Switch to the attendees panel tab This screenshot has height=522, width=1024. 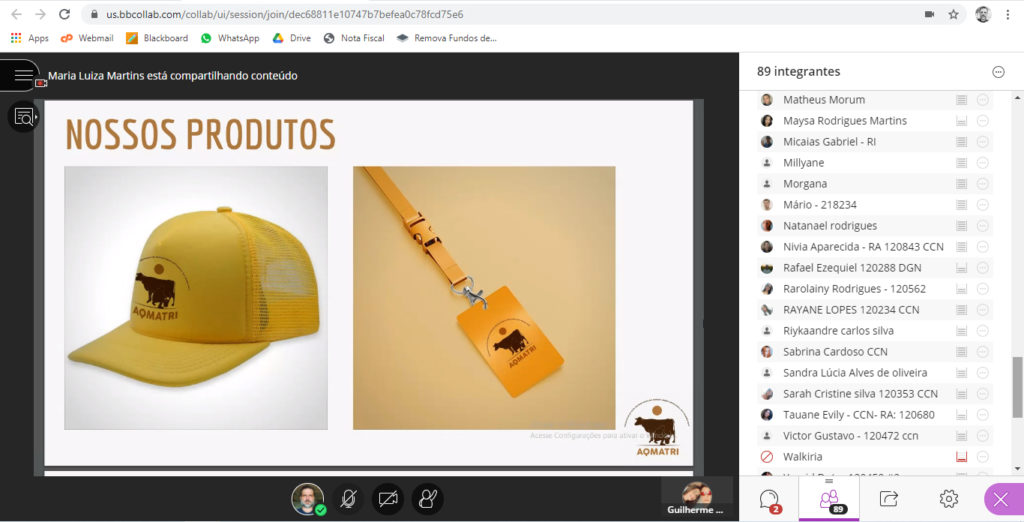(x=829, y=498)
